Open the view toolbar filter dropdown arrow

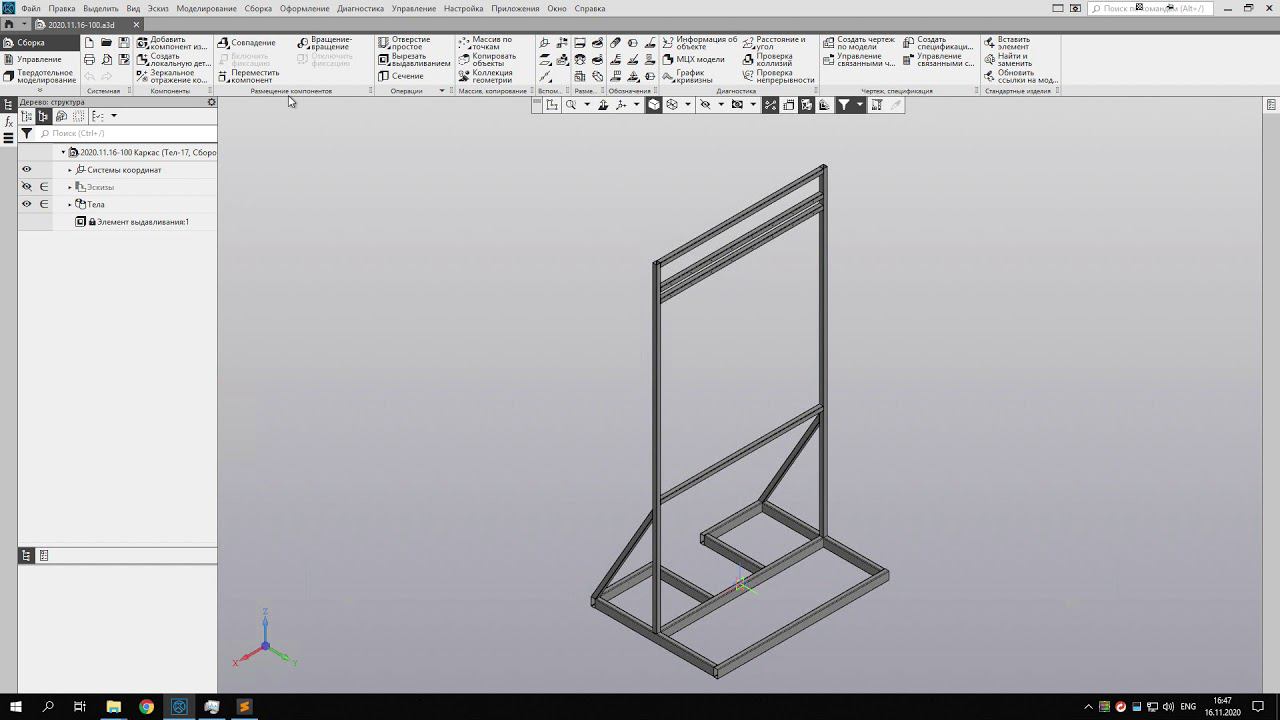coord(859,105)
